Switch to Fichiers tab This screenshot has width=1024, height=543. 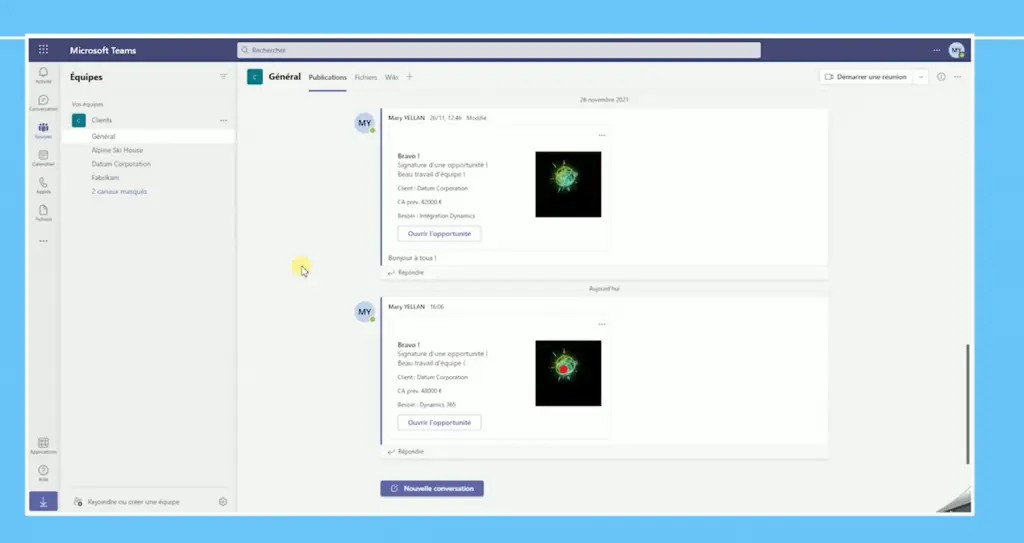click(366, 77)
